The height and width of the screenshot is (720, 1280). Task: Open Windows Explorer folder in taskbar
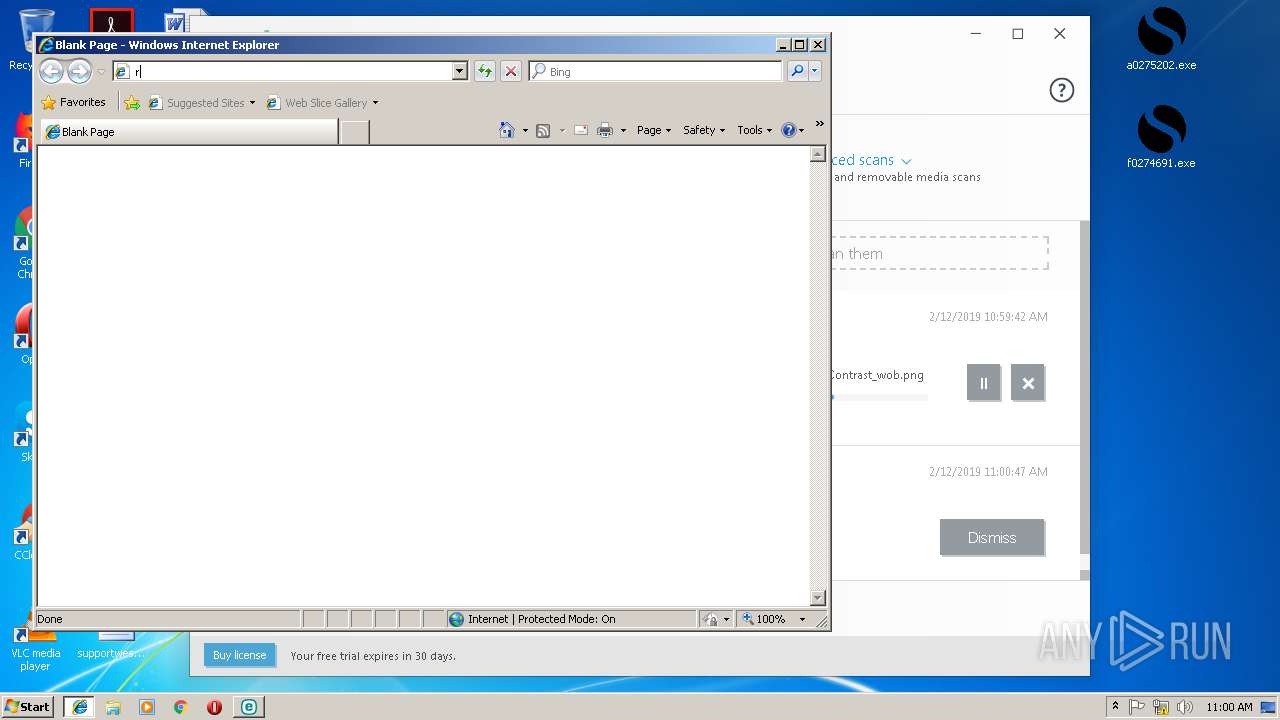(x=113, y=707)
